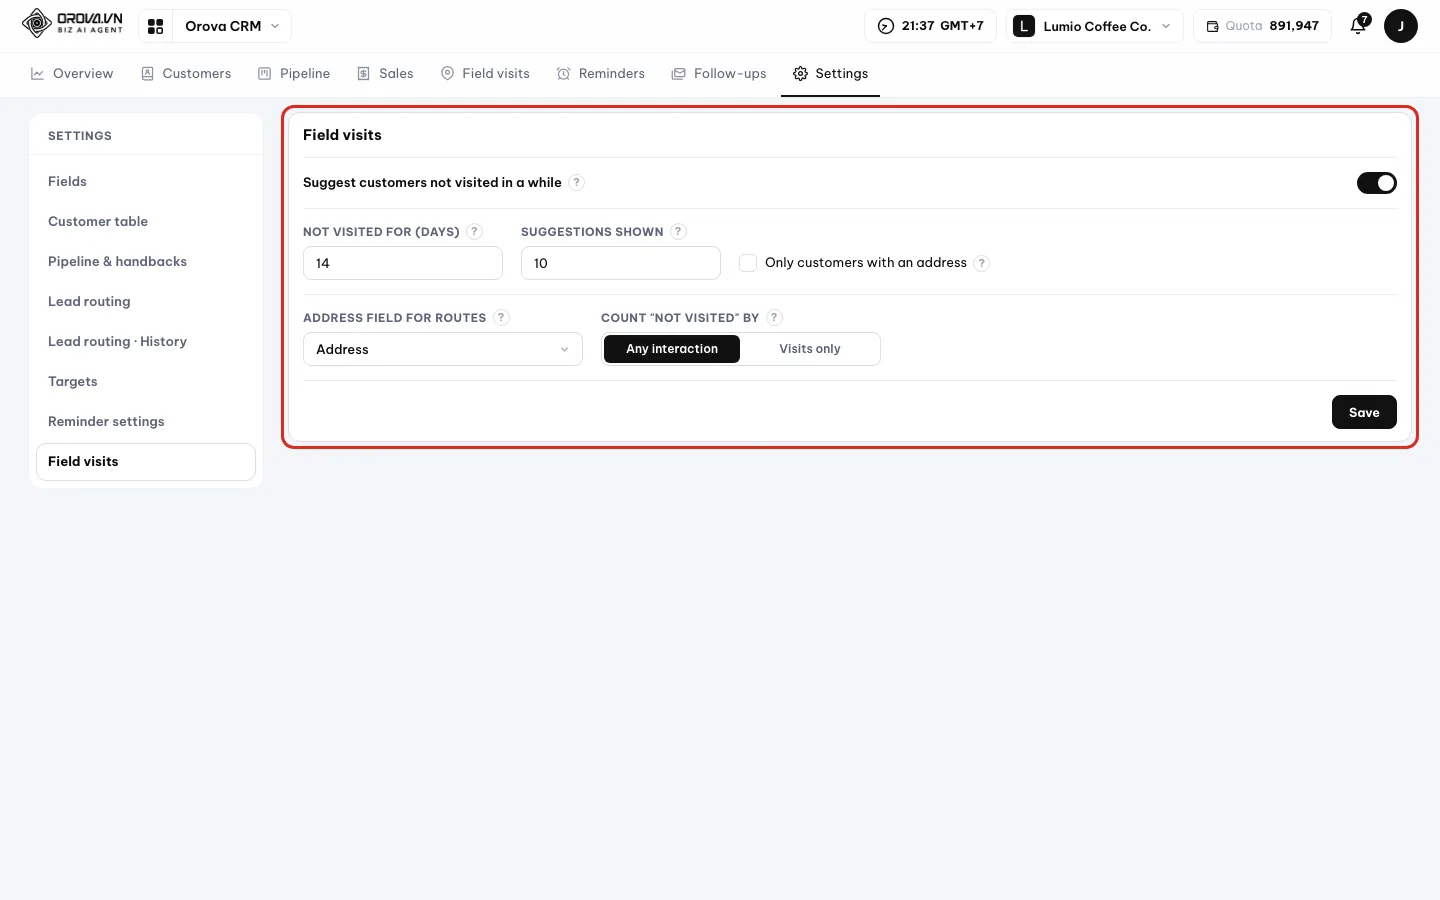Toggle off Suggest customers not visited switch
The width and height of the screenshot is (1440, 900).
(x=1376, y=183)
